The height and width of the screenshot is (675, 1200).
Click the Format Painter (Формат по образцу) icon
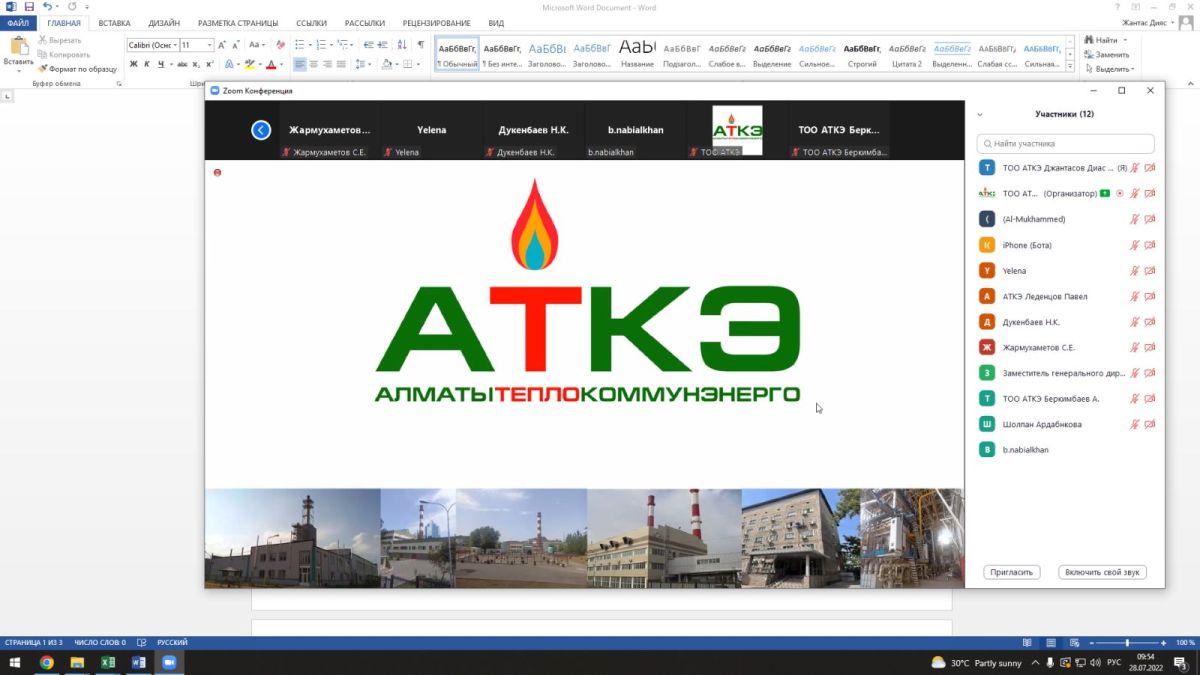43,69
